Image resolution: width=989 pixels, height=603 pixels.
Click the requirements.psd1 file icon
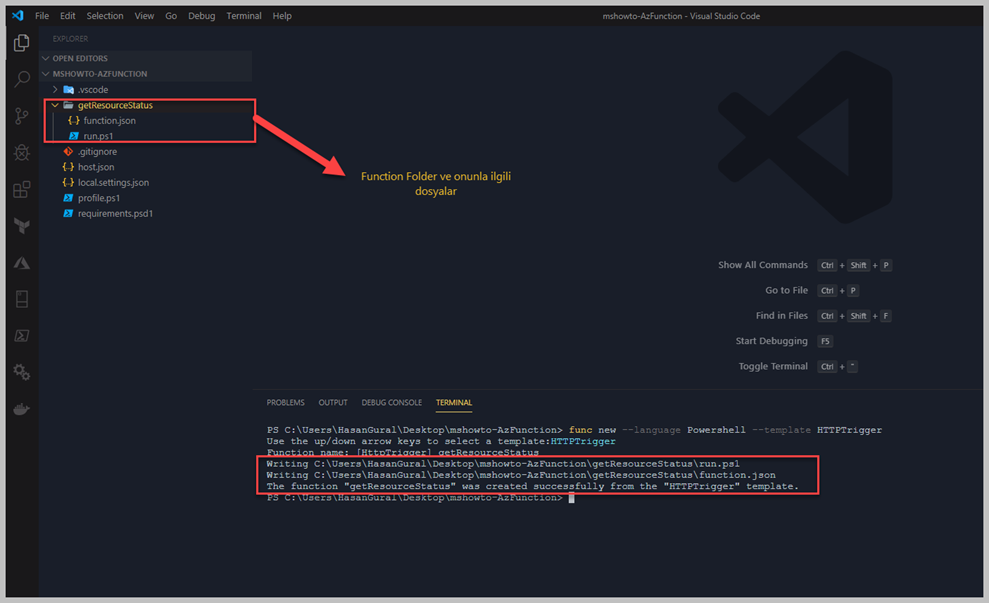click(68, 213)
